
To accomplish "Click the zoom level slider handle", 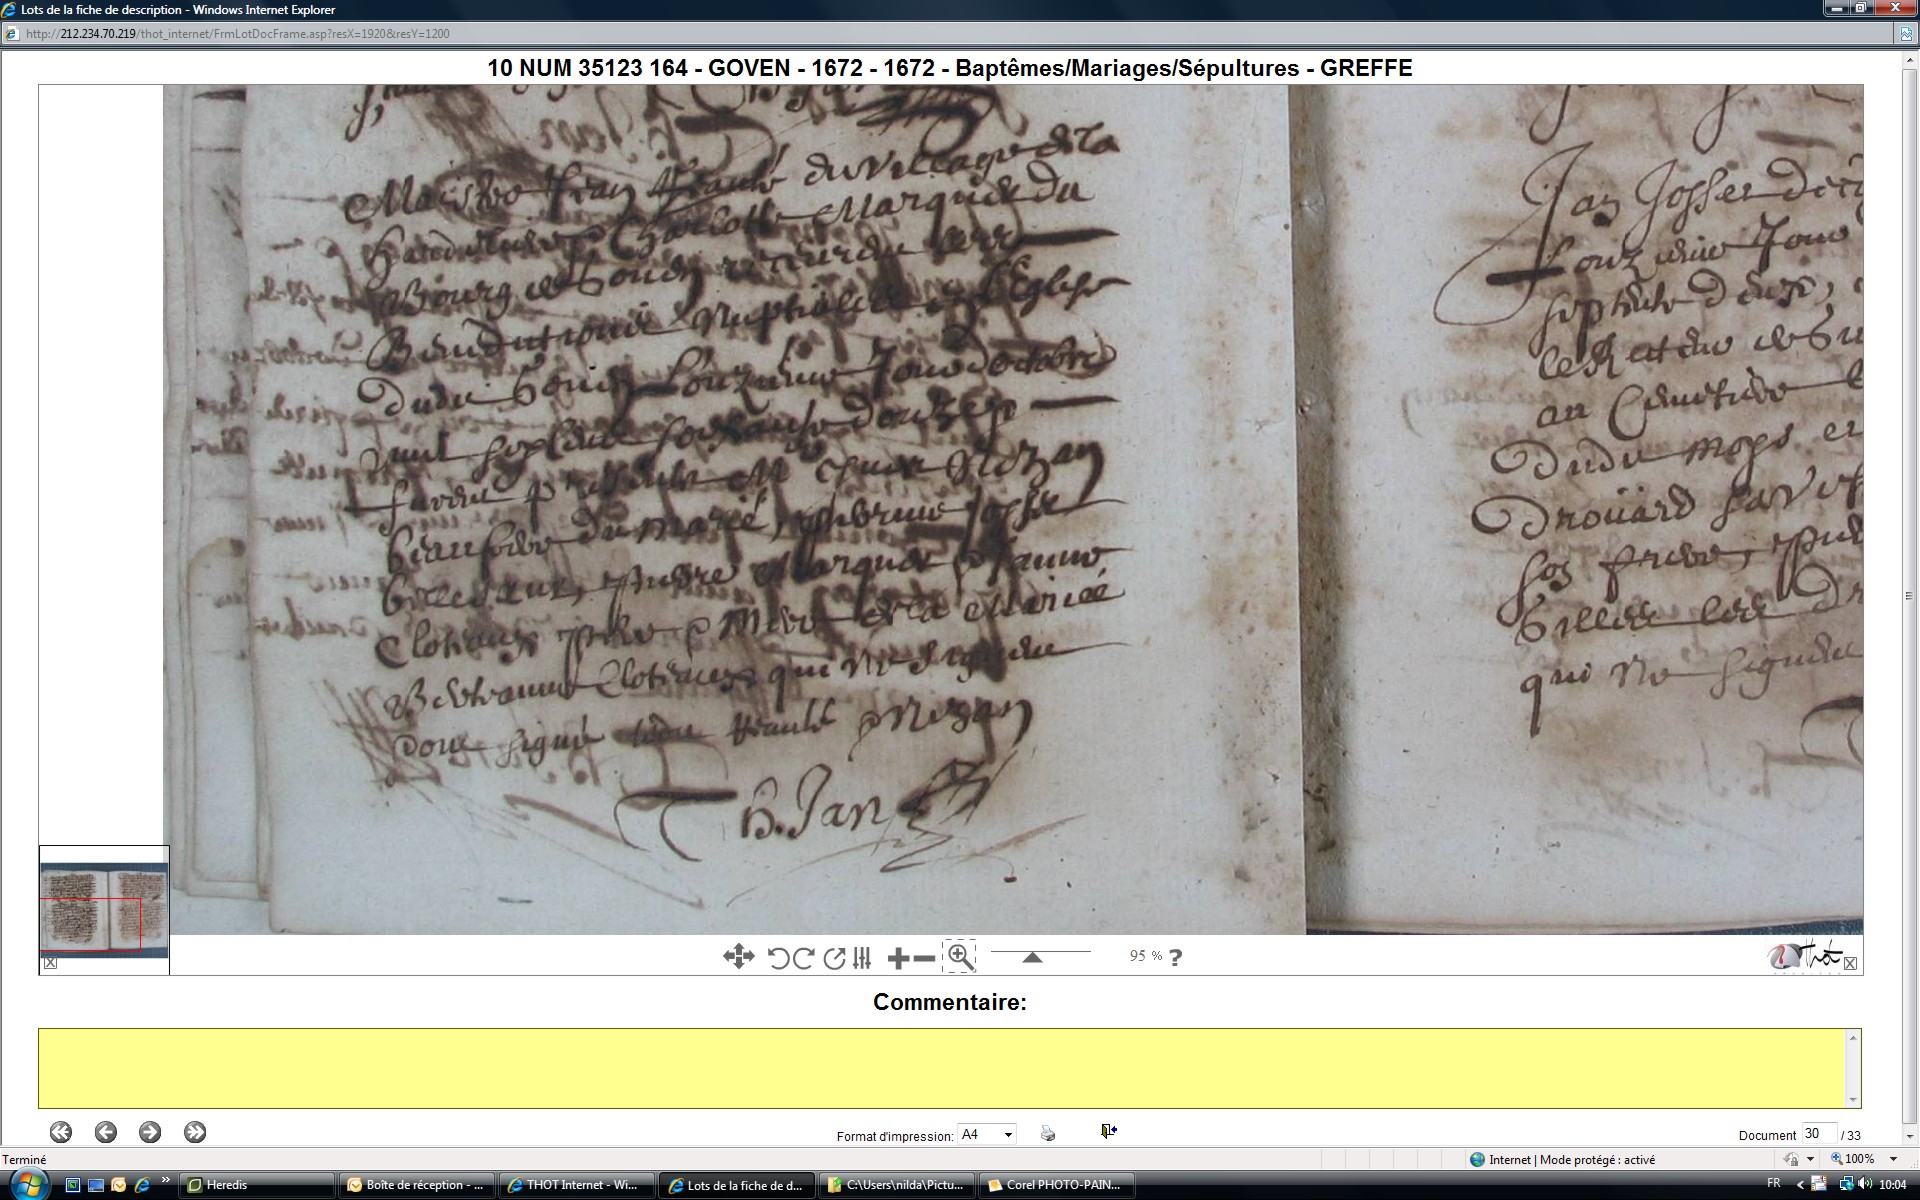I will pyautogui.click(x=1032, y=958).
